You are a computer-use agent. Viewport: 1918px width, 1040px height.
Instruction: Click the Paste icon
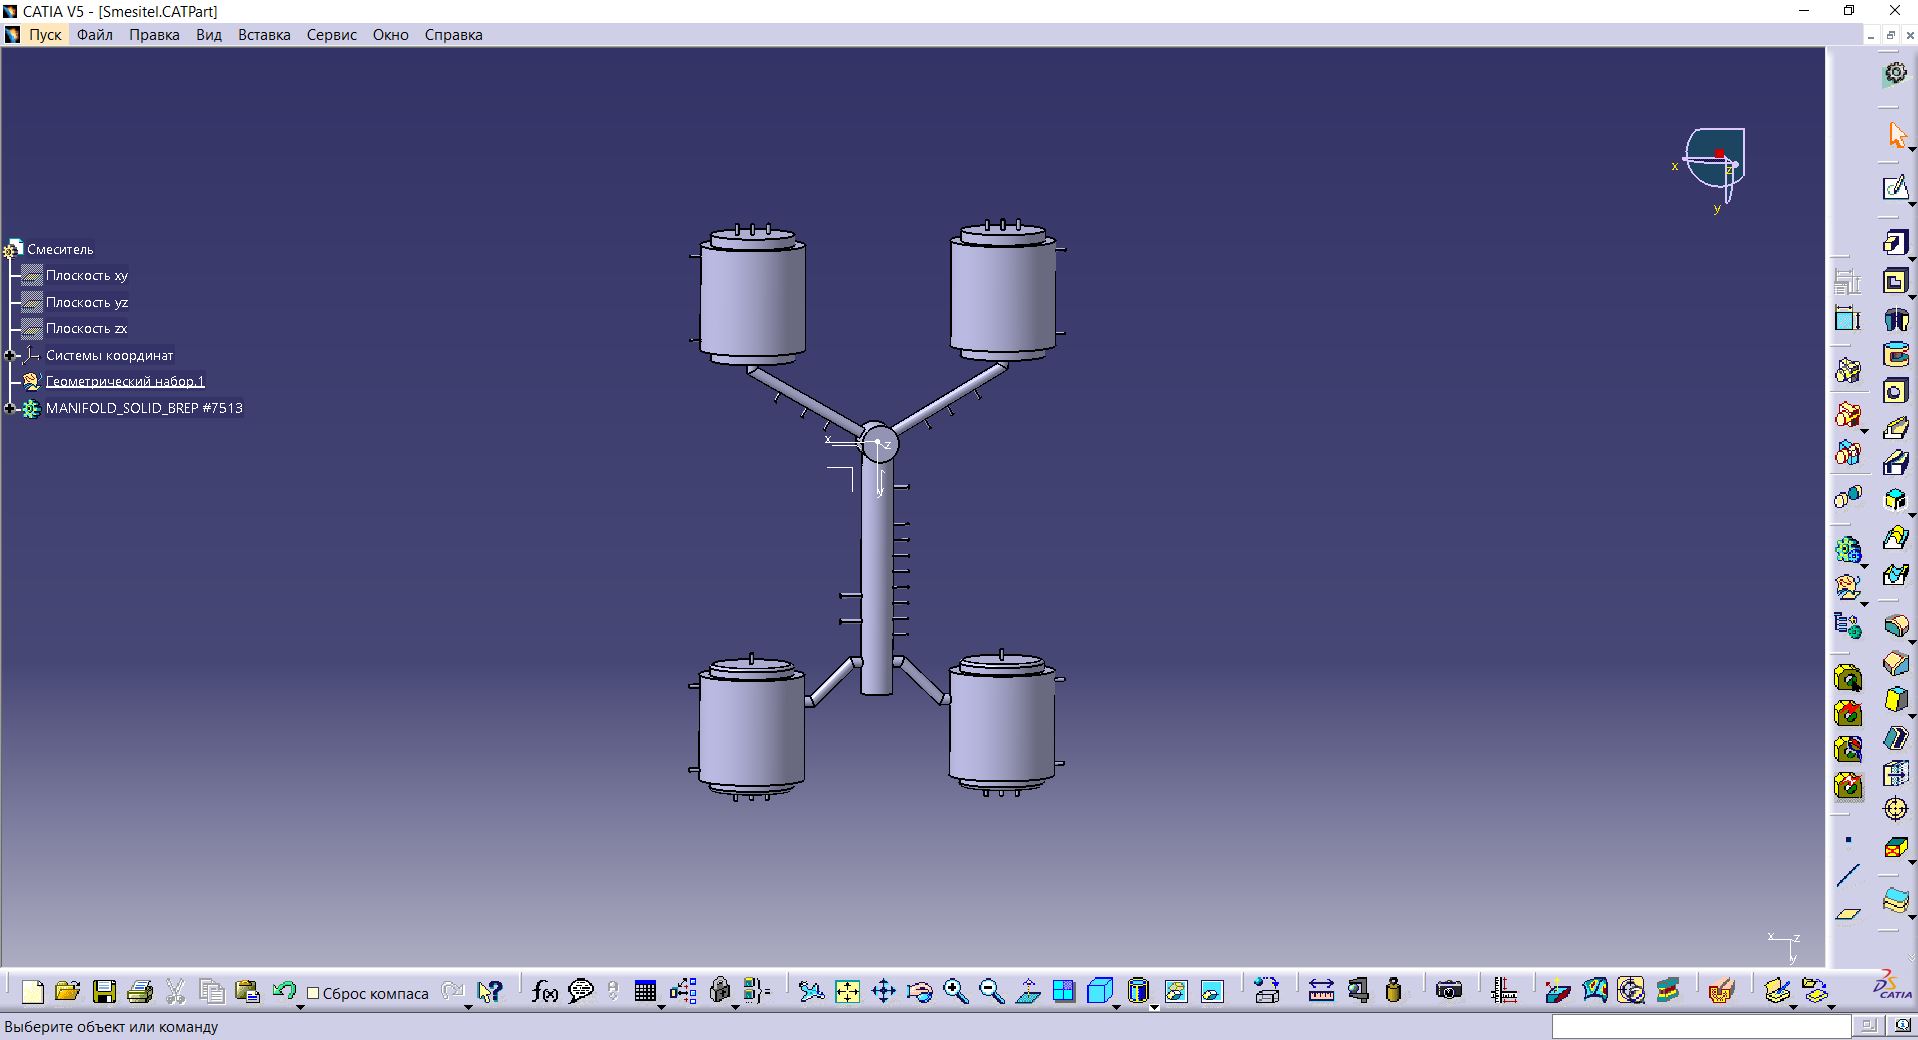coord(247,991)
